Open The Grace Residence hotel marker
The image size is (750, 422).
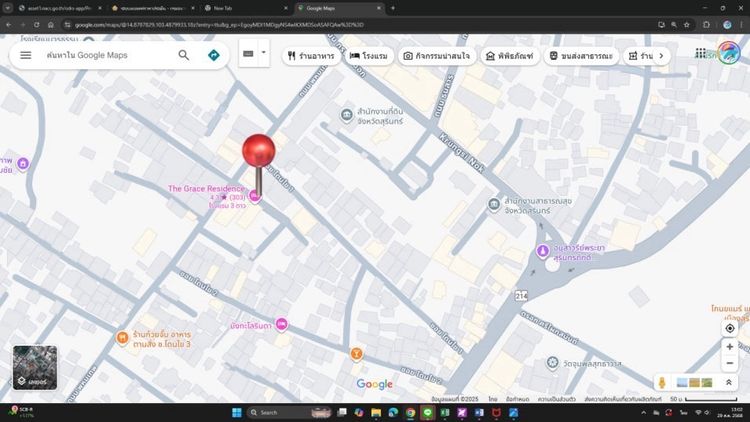coord(255,195)
